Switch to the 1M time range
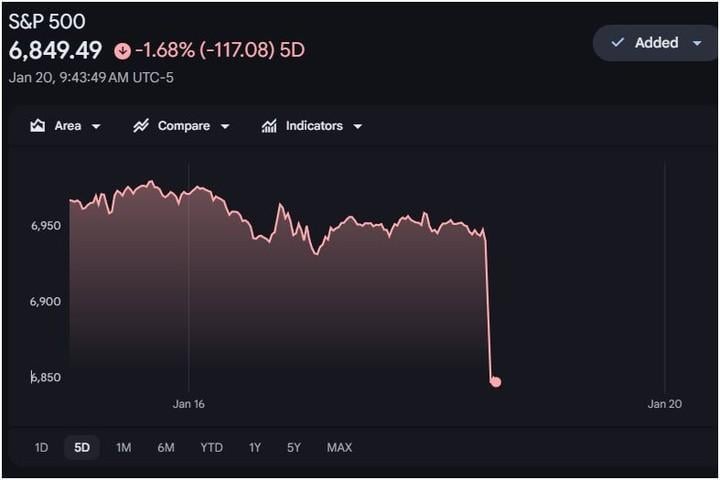720x480 pixels. pos(123,447)
